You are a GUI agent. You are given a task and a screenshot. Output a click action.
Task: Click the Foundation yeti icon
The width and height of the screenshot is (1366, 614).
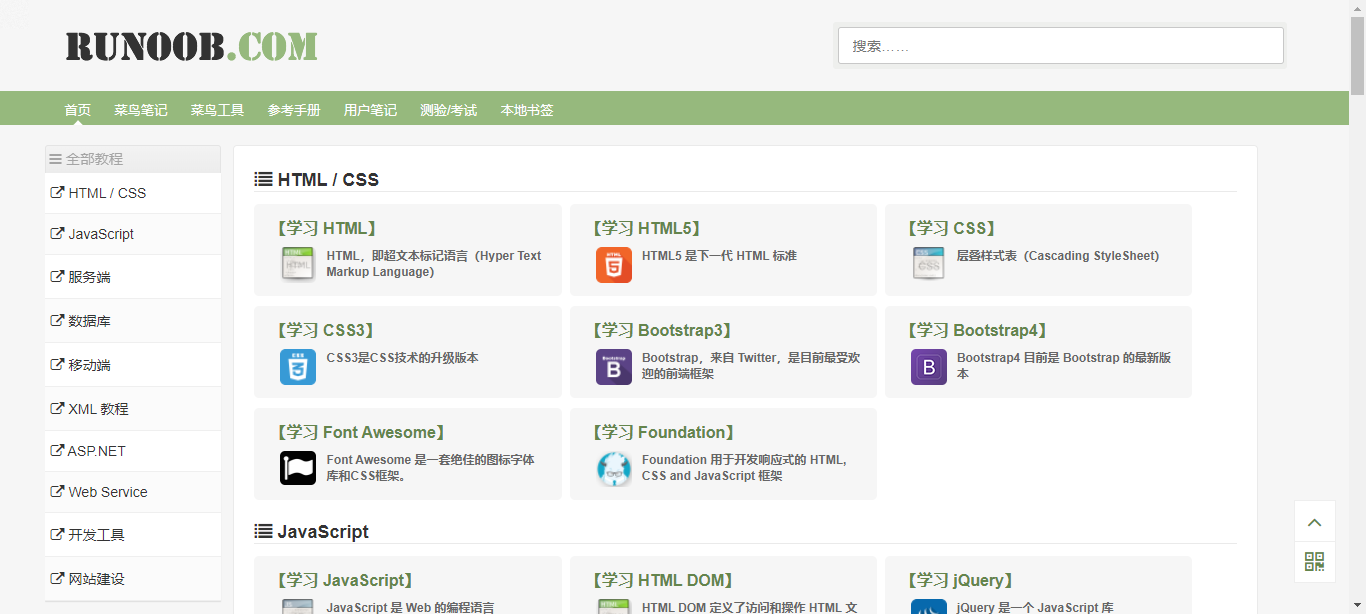[x=614, y=468]
